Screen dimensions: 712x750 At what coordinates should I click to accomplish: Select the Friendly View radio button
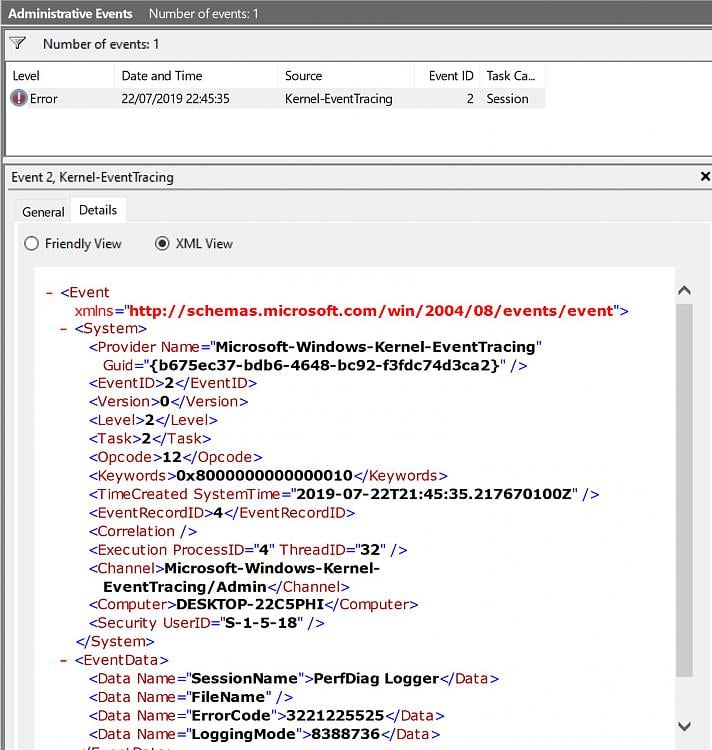click(x=32, y=243)
